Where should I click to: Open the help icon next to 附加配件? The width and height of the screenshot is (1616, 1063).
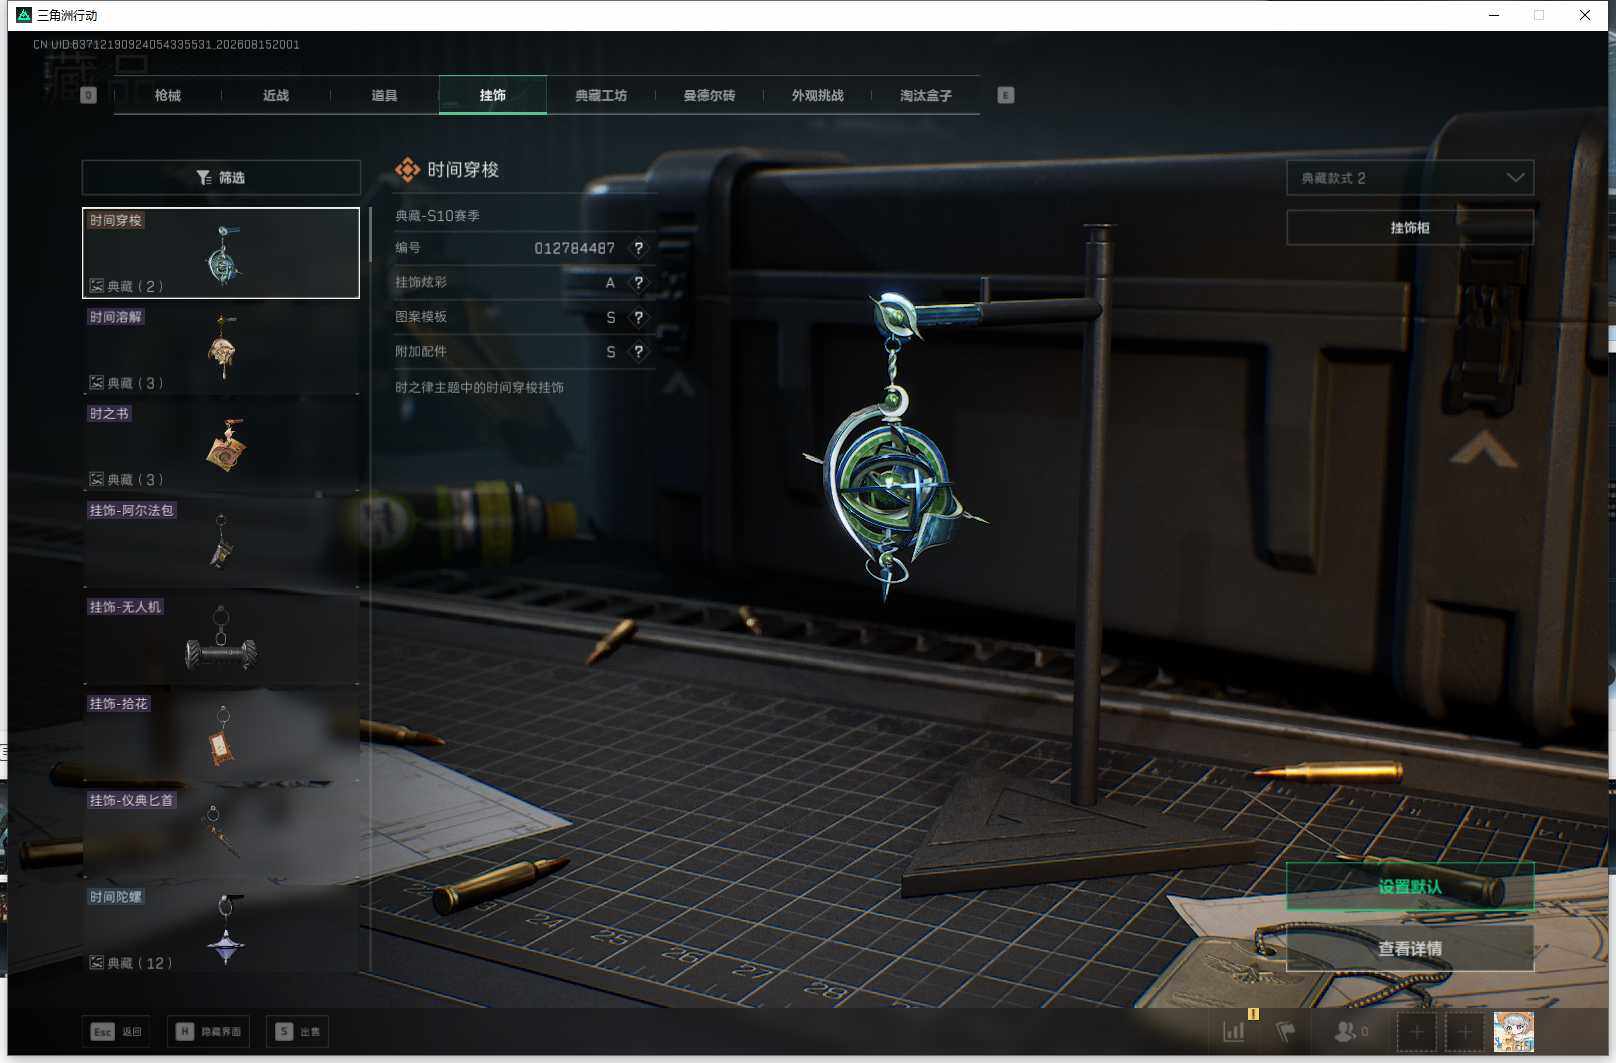pos(638,352)
